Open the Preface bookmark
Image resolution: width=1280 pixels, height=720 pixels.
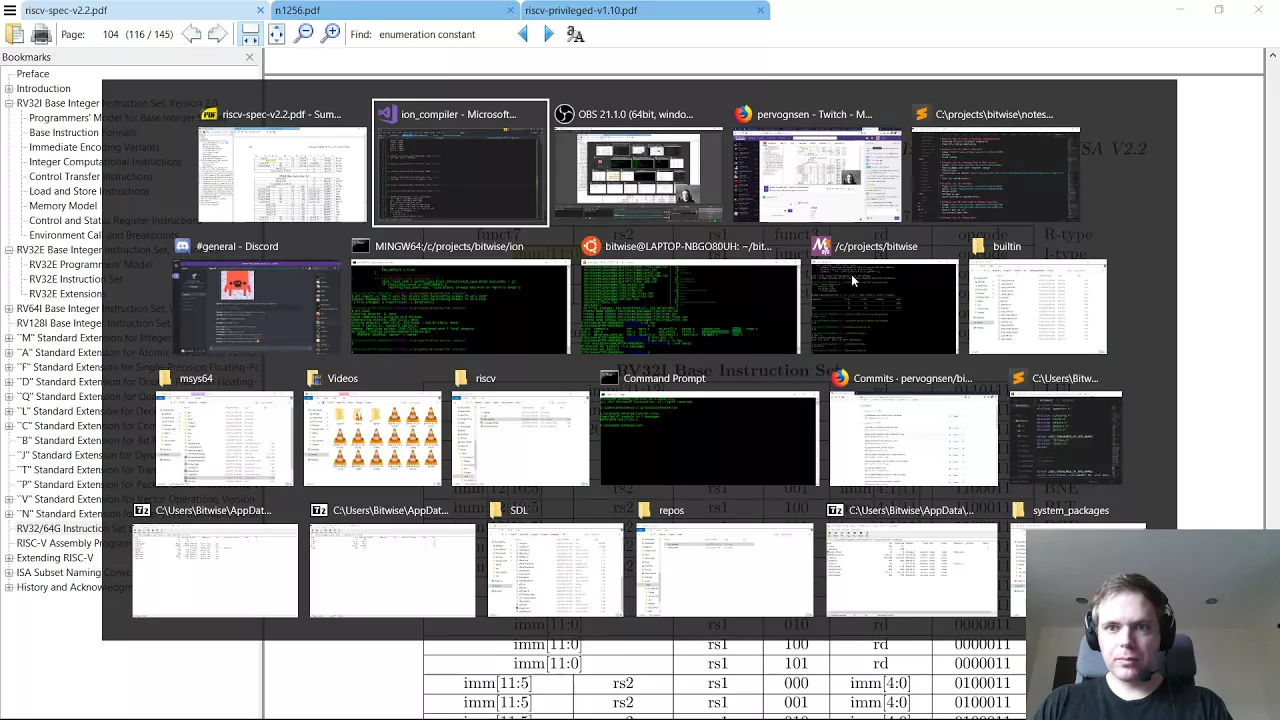click(32, 74)
